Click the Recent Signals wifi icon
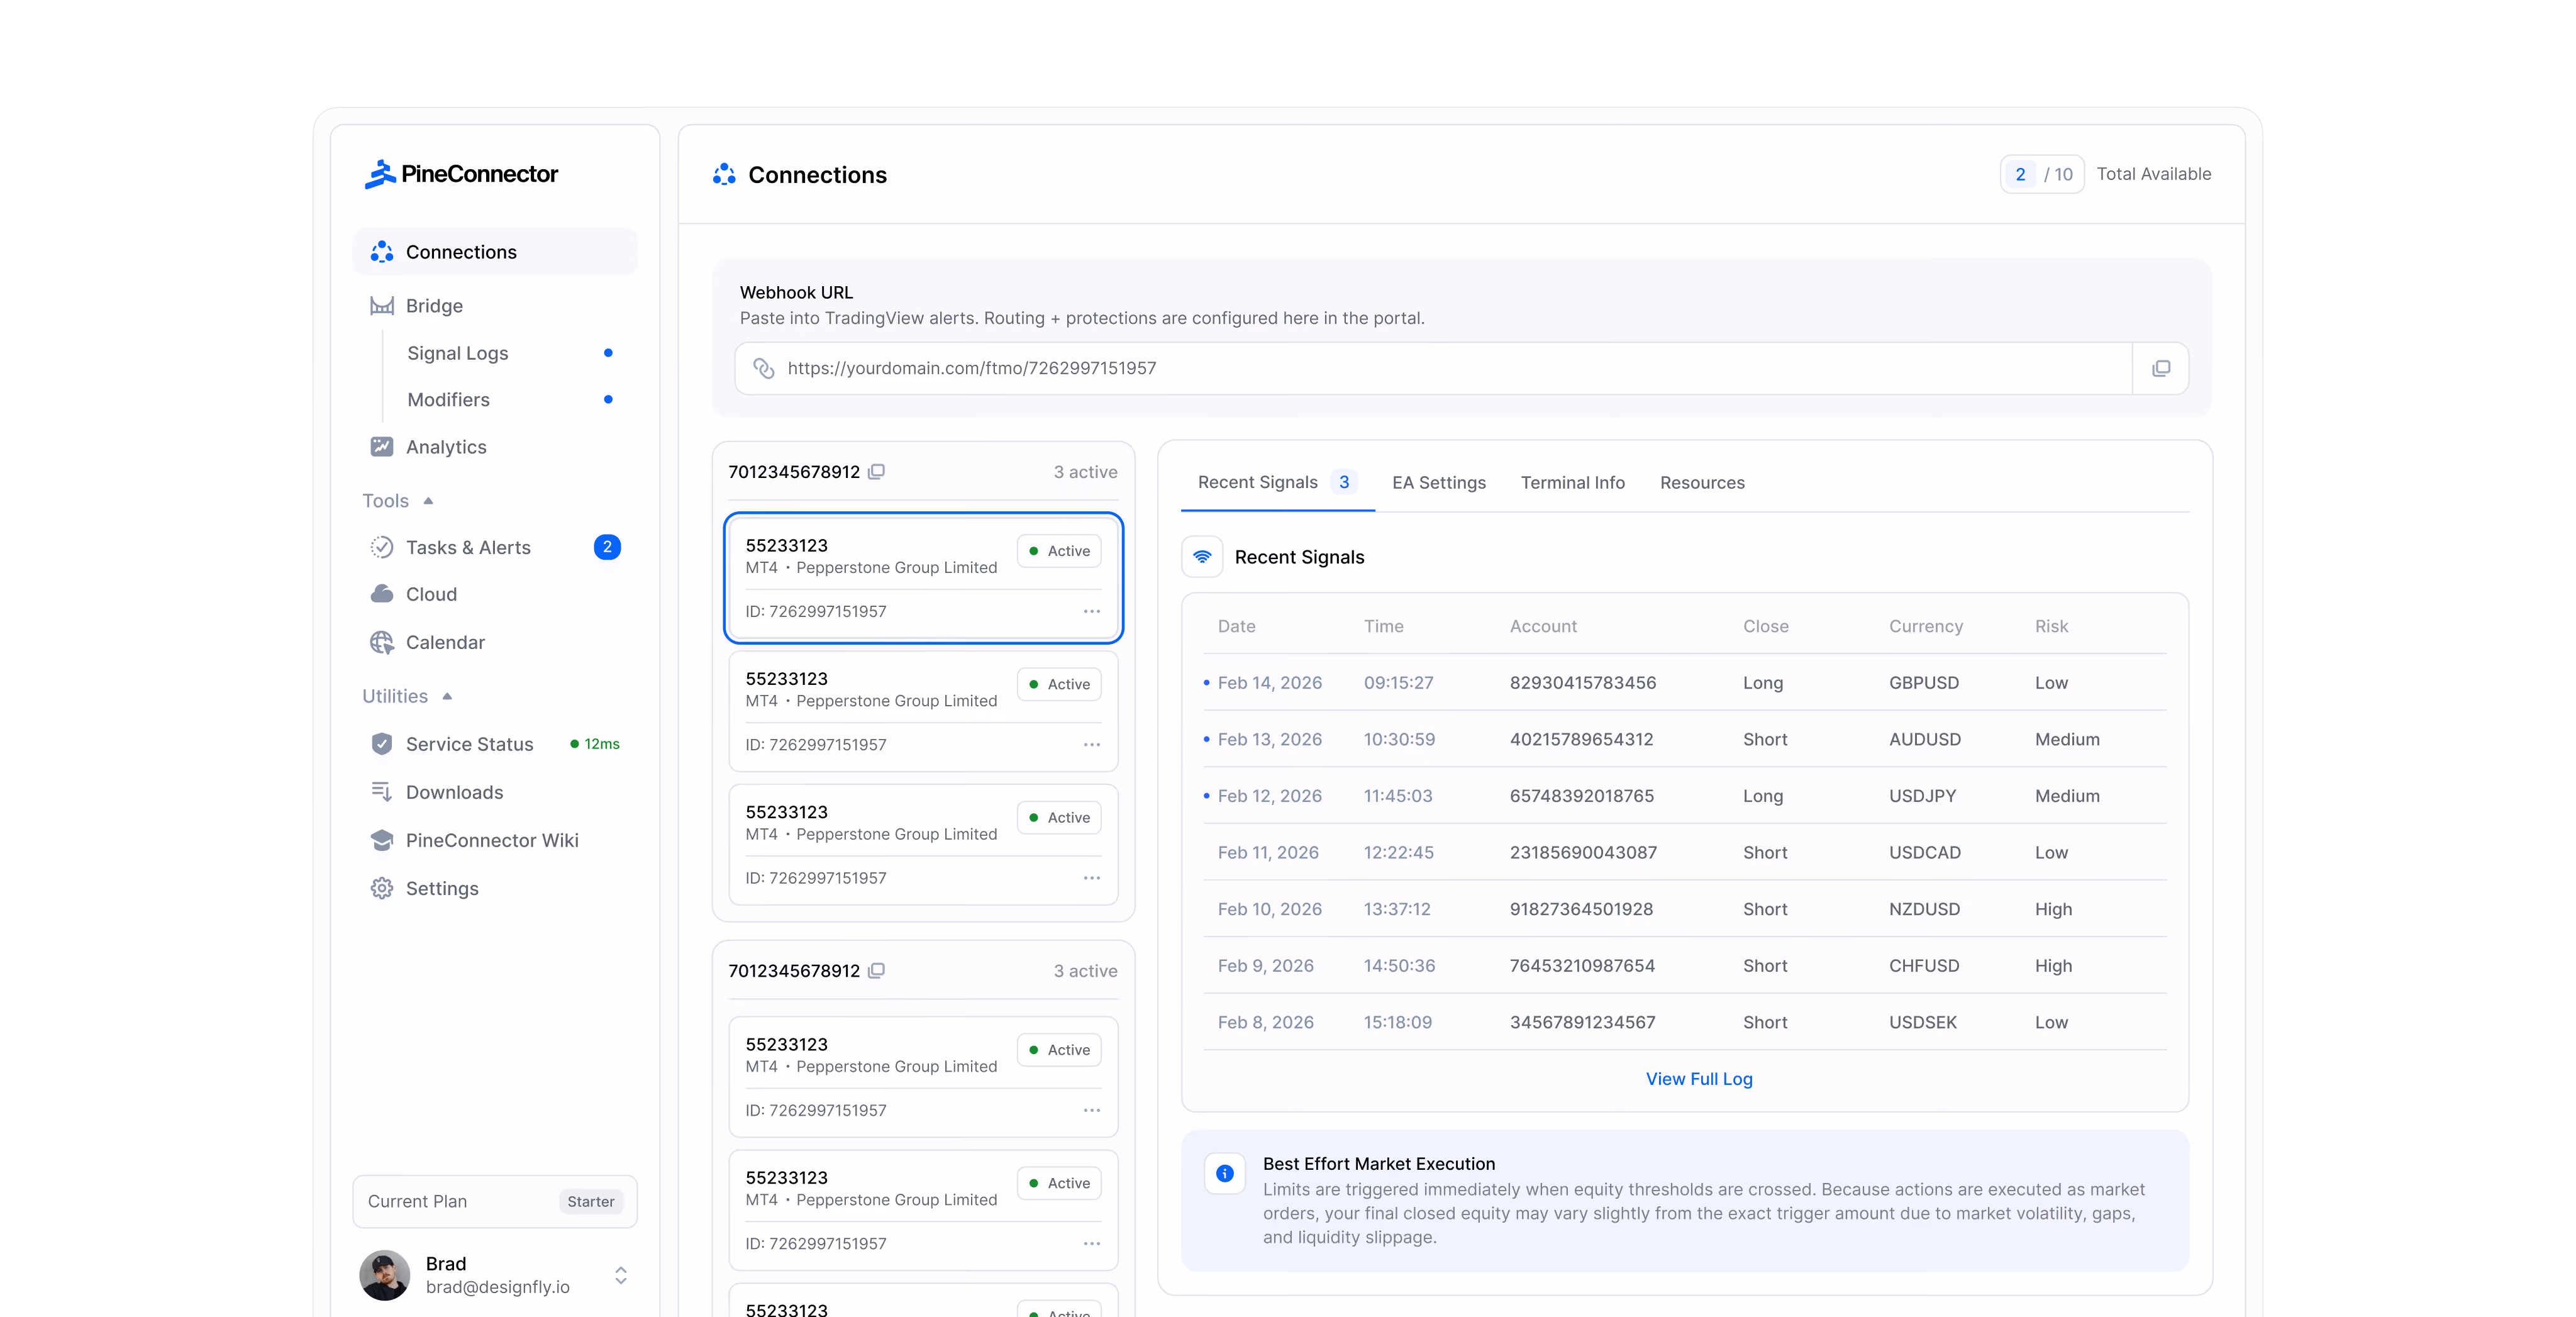 click(x=1202, y=557)
